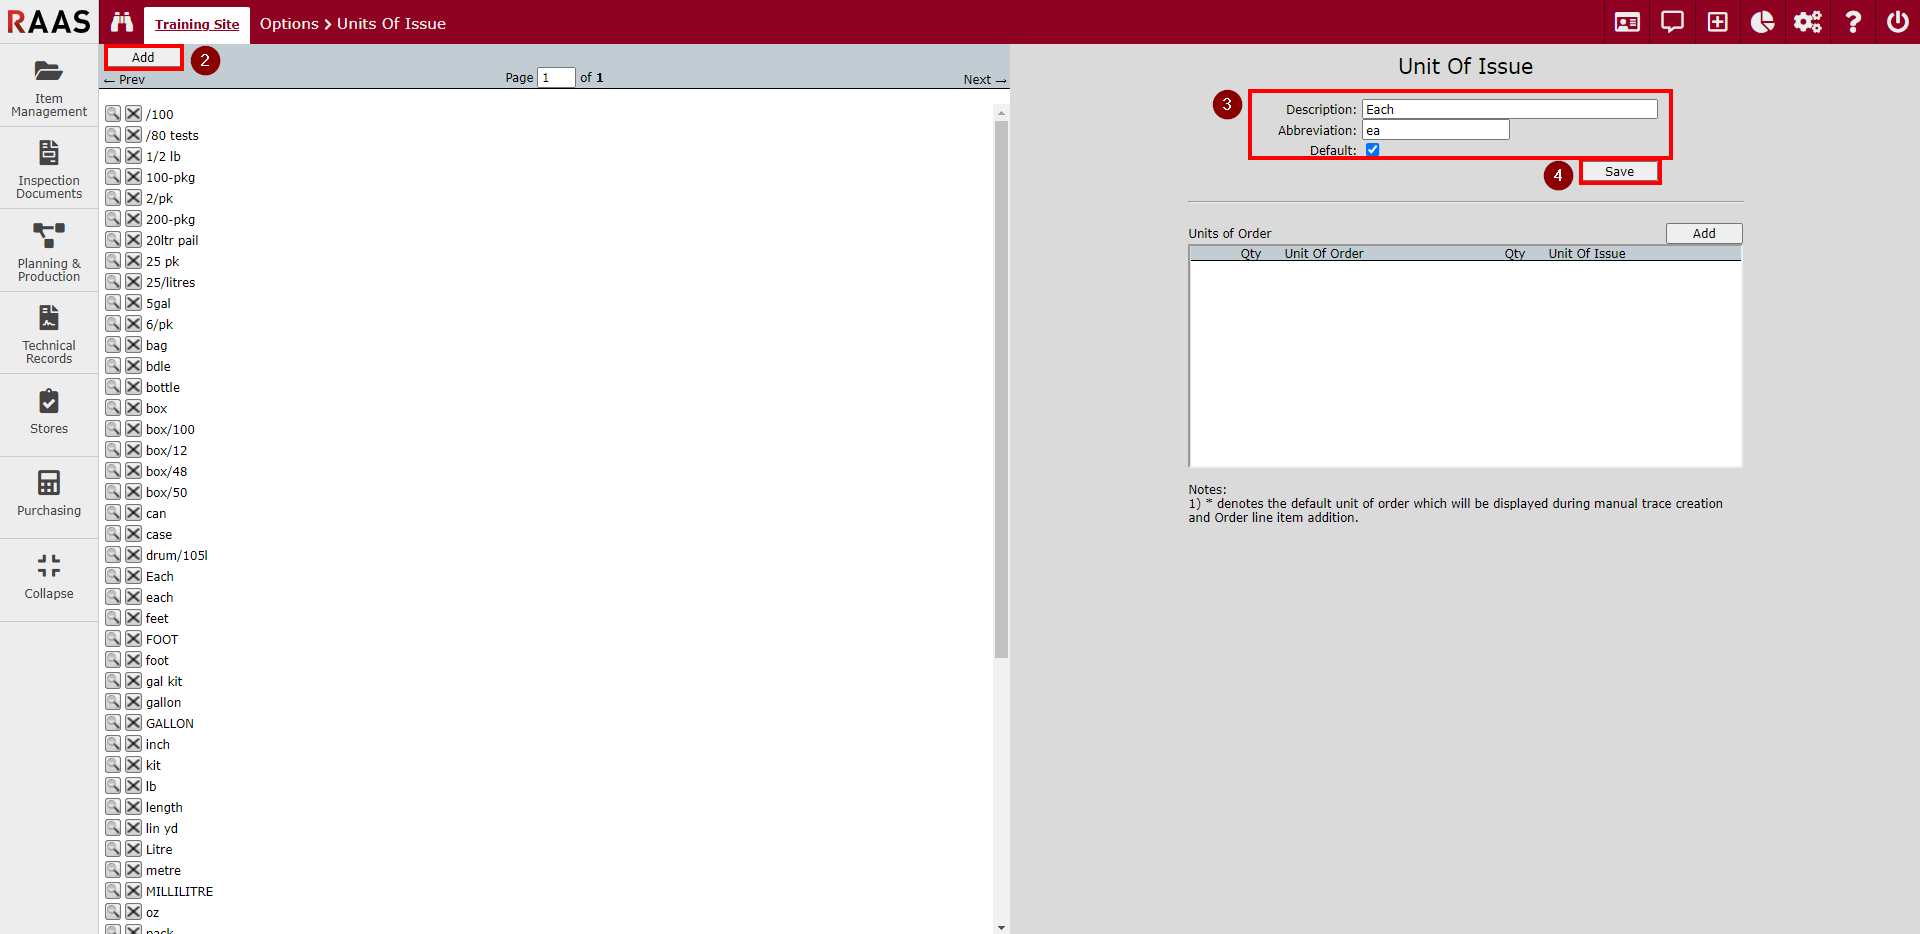Screen dimensions: 1920x934
Task: Click Add button in Units of Order
Action: 1703,233
